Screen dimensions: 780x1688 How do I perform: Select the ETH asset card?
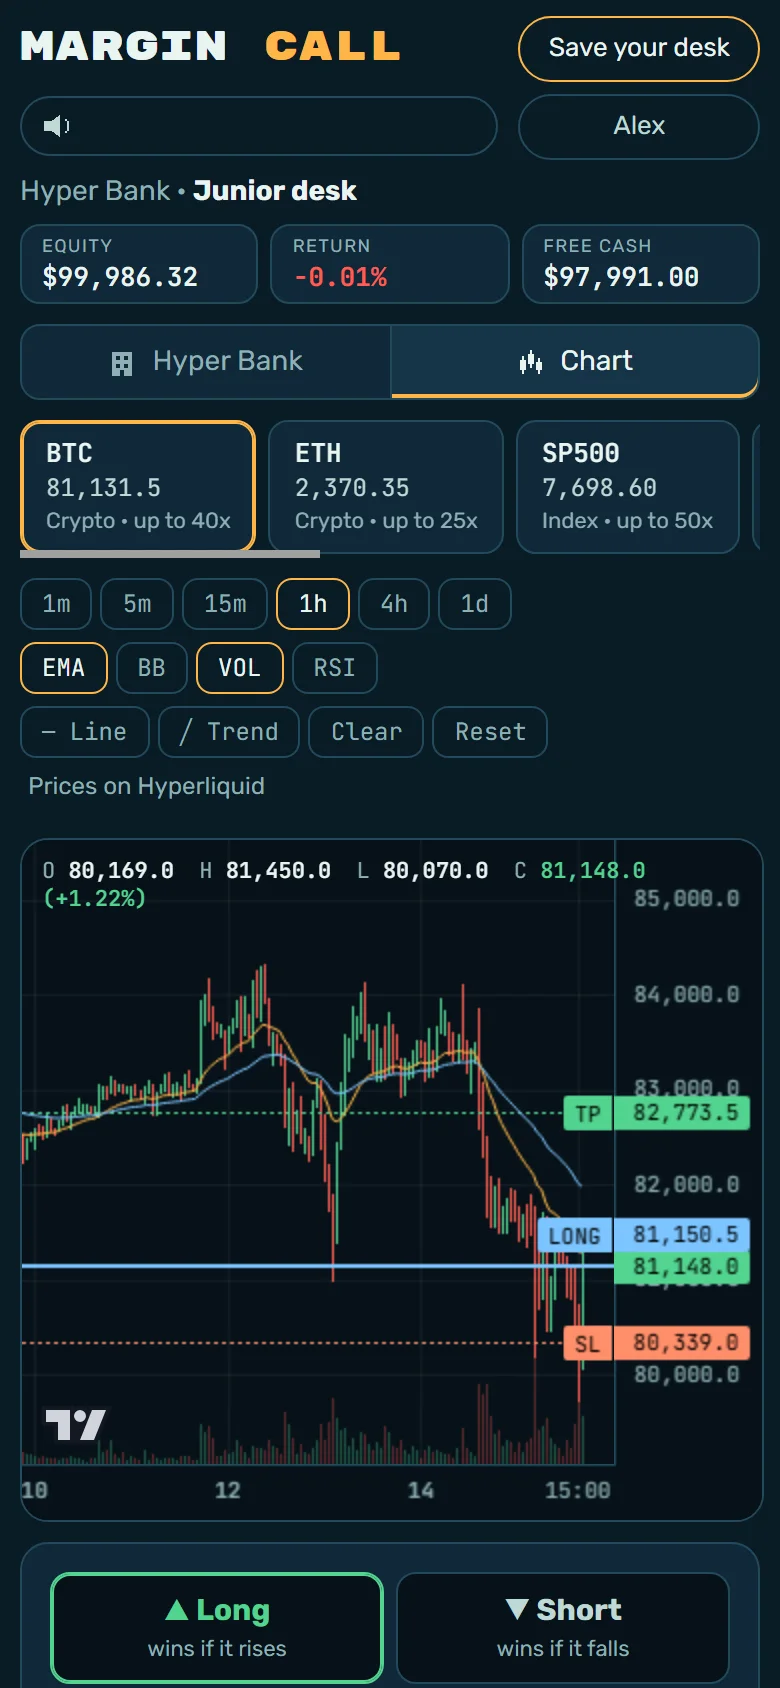click(x=386, y=487)
